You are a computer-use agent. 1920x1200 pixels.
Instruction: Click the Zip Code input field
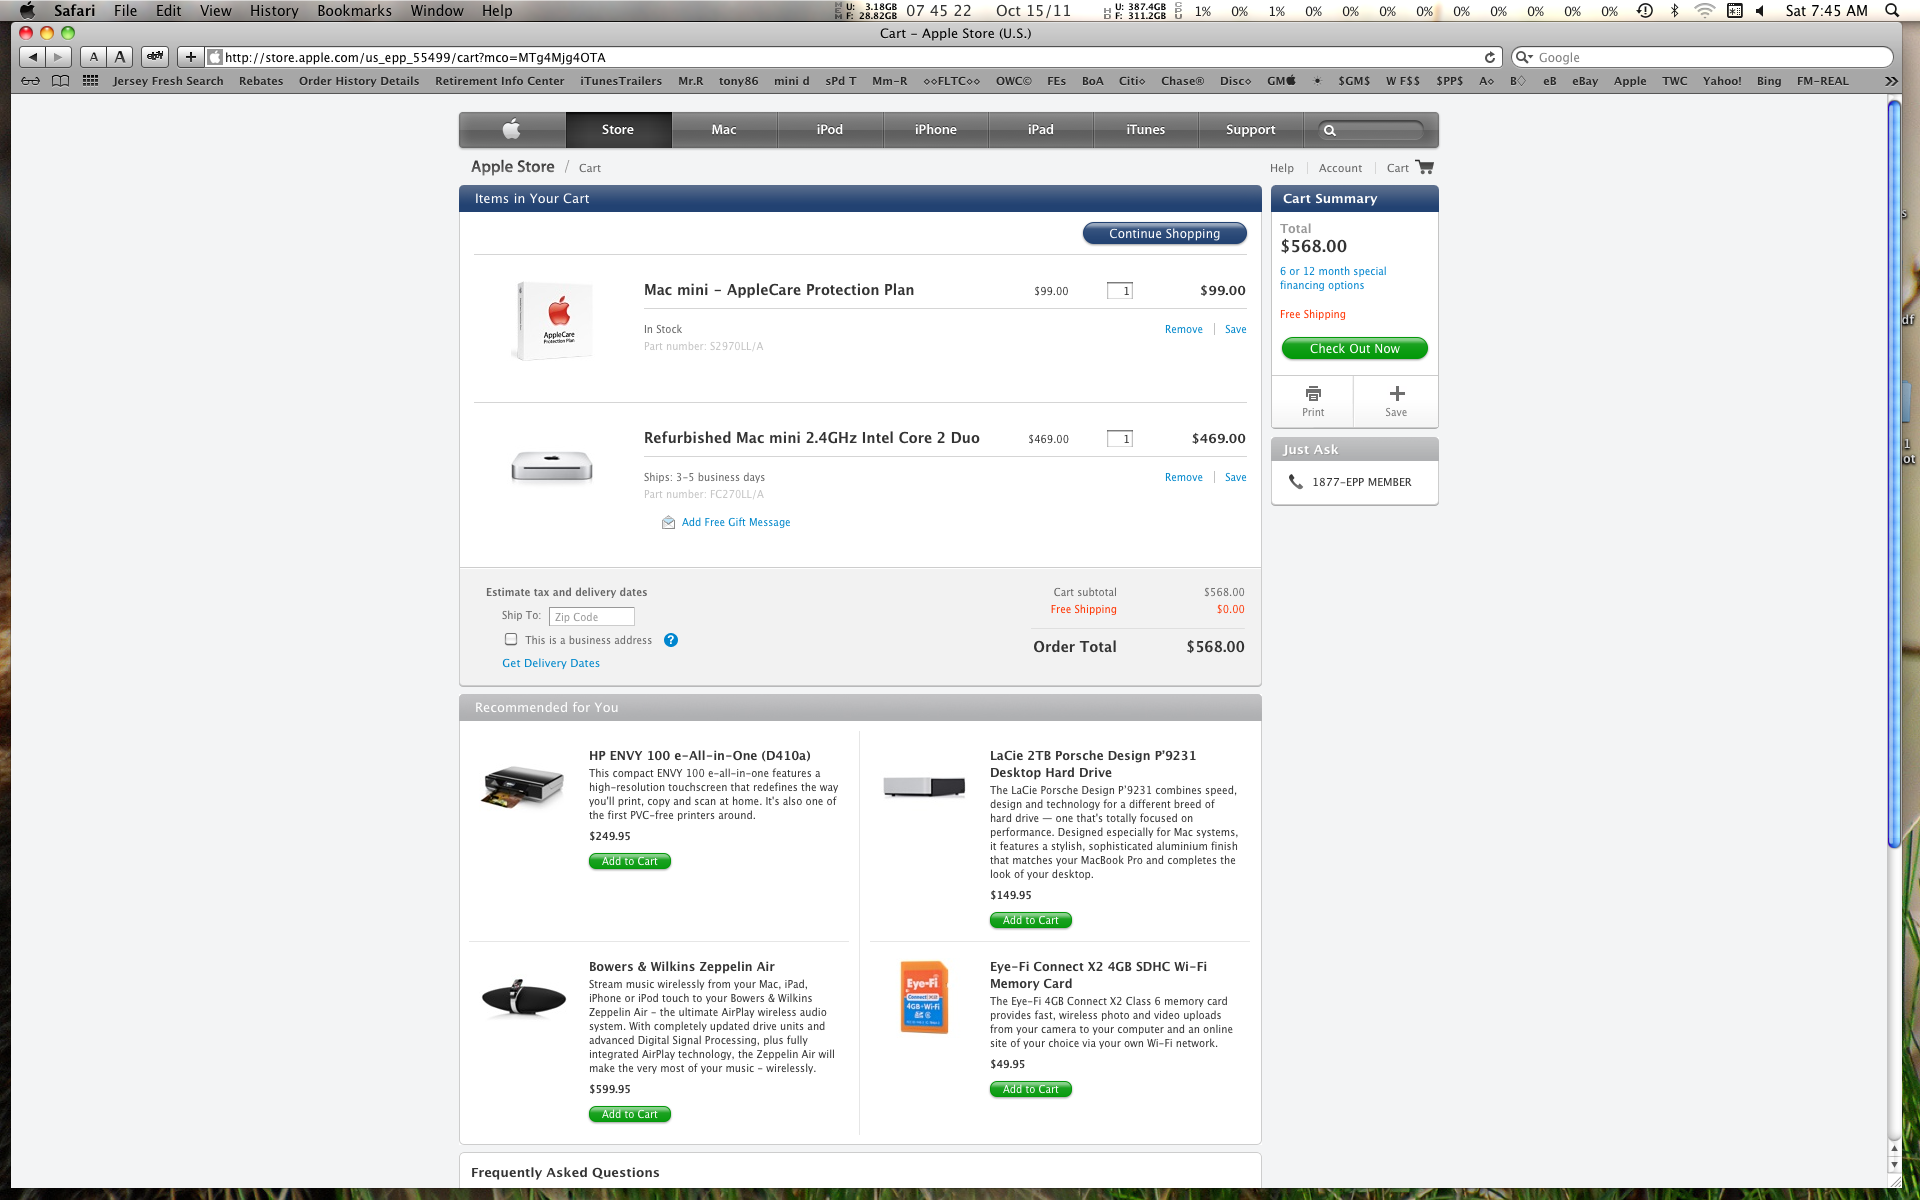coord(592,617)
